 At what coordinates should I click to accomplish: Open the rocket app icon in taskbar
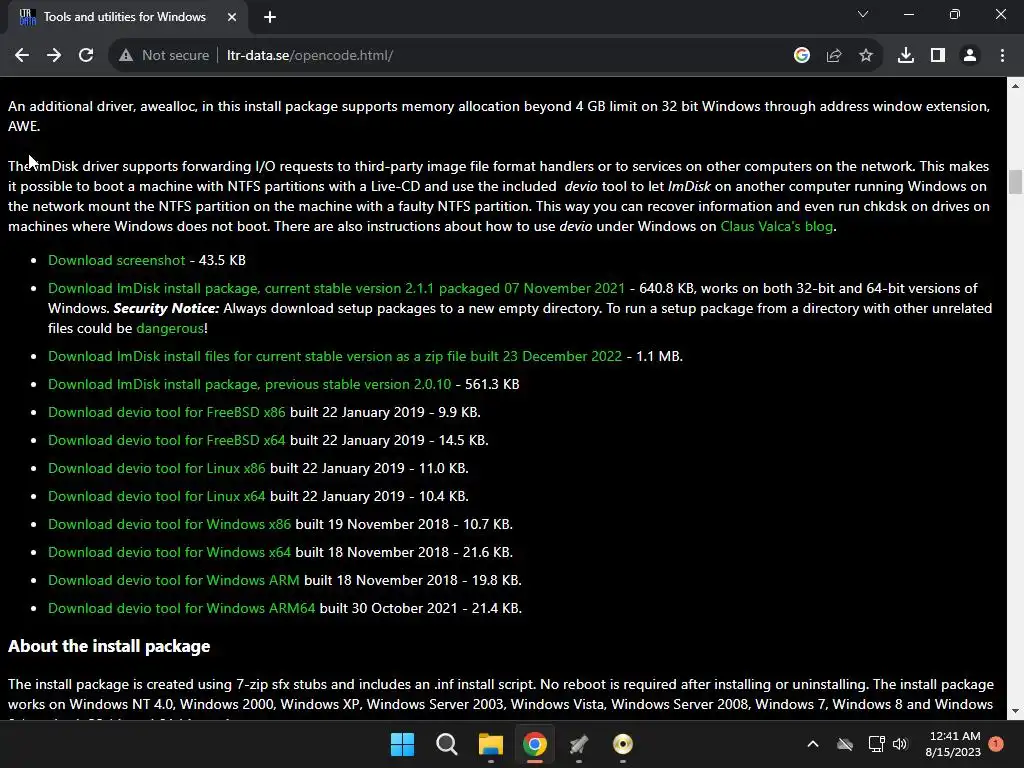coord(579,744)
